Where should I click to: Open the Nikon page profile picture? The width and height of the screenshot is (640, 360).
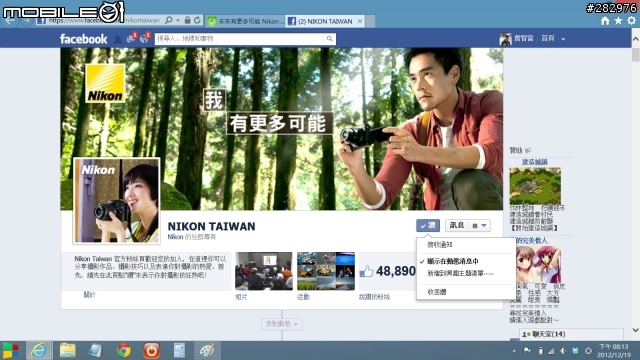click(116, 200)
